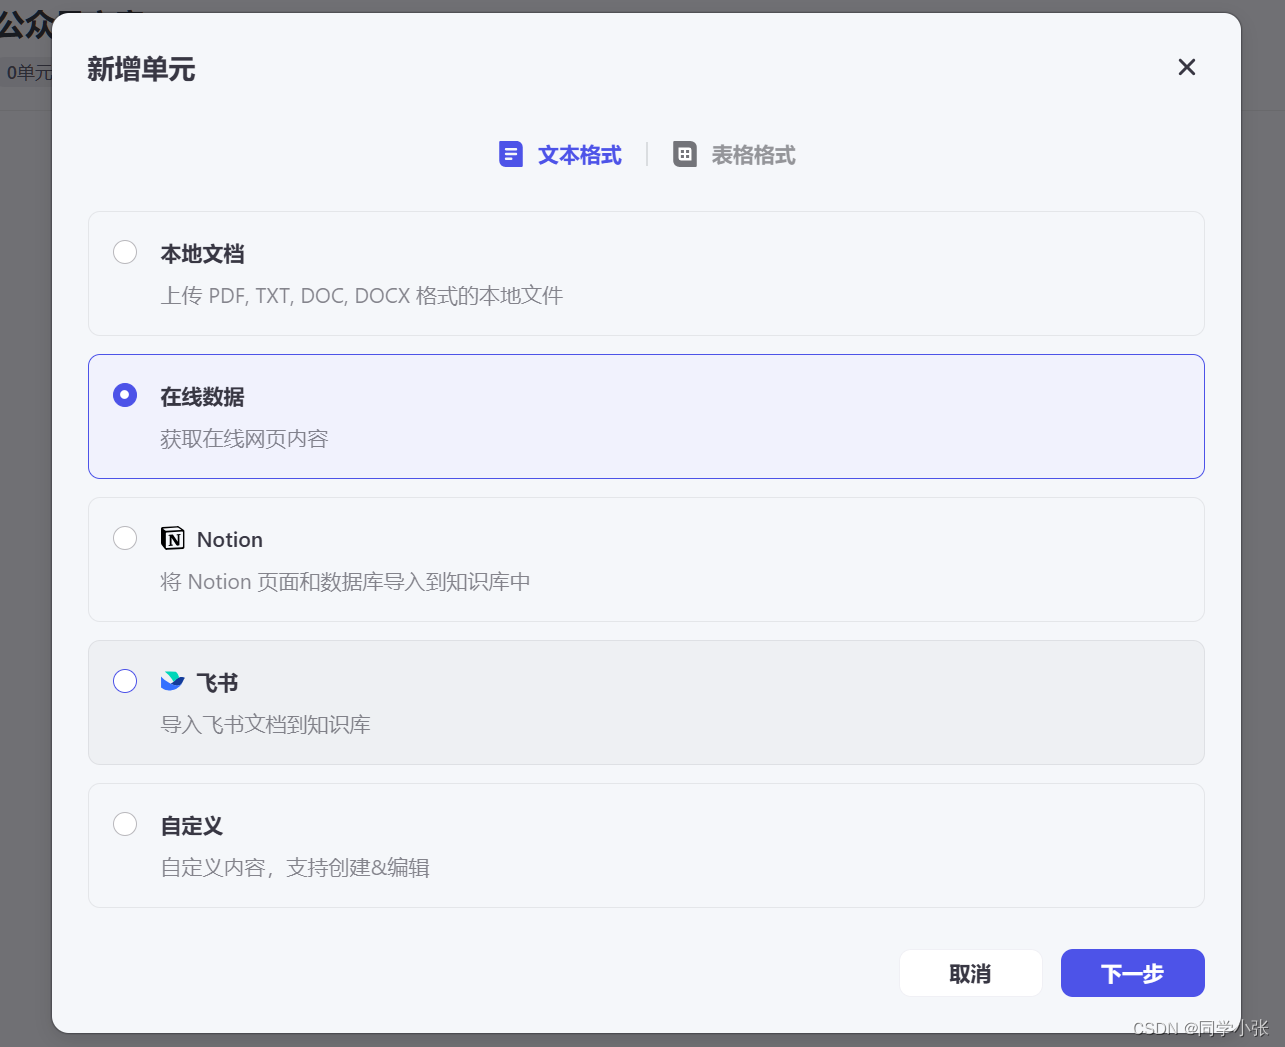Click the 本地文档 option title
Viewport: 1285px width, 1047px height.
coord(203,254)
